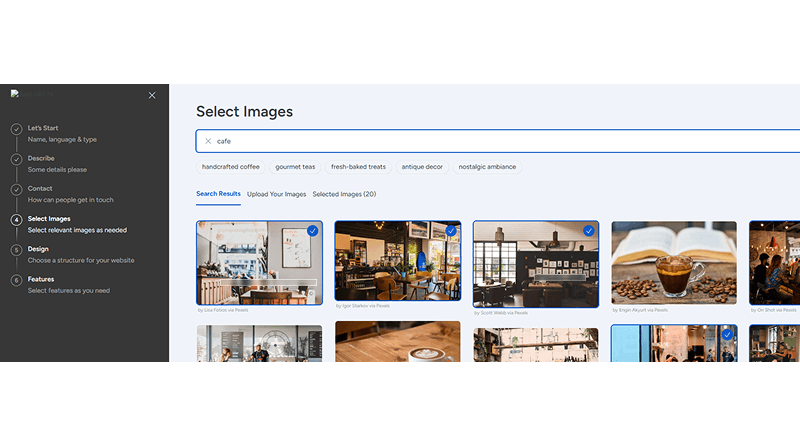Click the Contact step checkmark icon
Screen dimensions: 800x445
click(x=16, y=189)
